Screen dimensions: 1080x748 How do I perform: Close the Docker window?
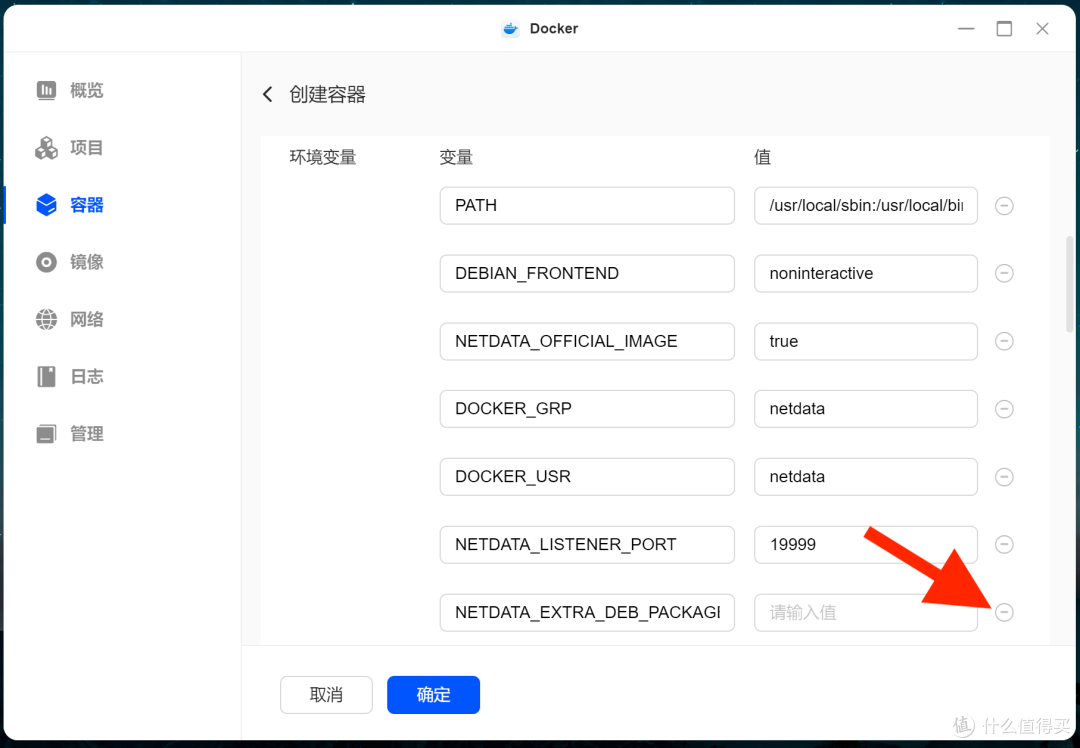(x=1042, y=28)
